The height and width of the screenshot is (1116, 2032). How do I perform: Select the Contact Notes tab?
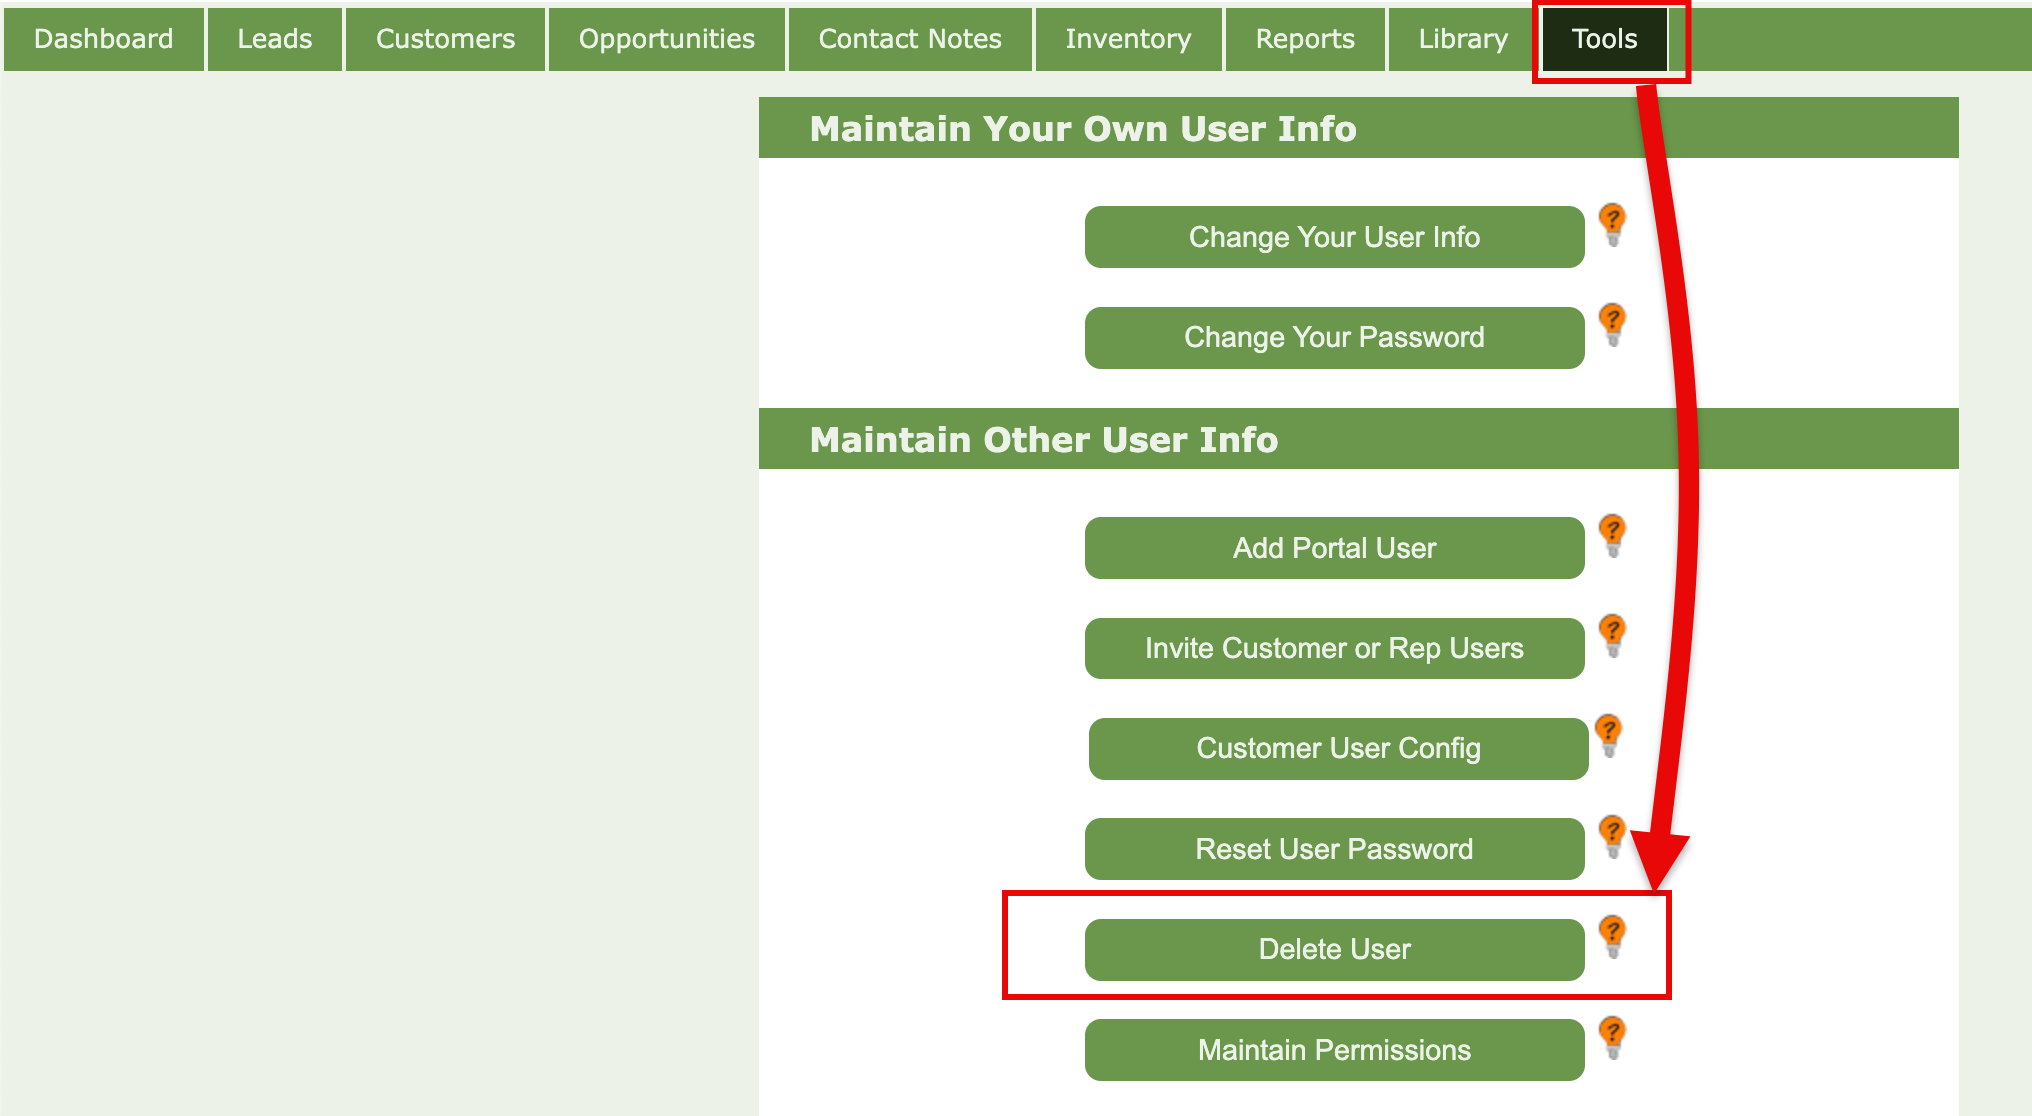[910, 39]
